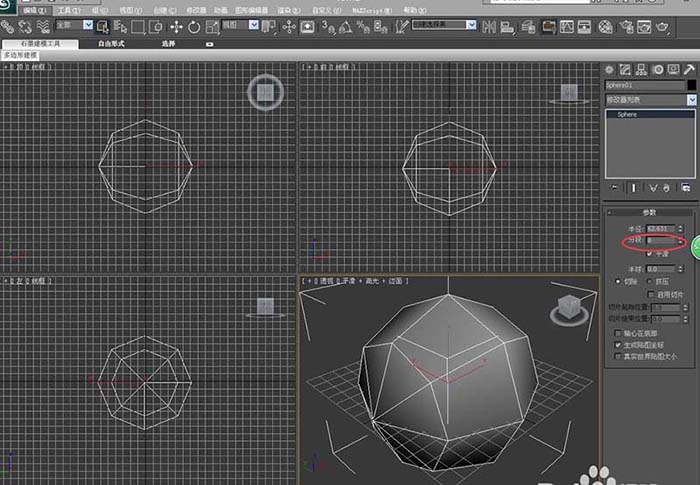This screenshot has height=485, width=700.
Task: Collapse the 参数 parameters rollout
Action: pyautogui.click(x=650, y=213)
